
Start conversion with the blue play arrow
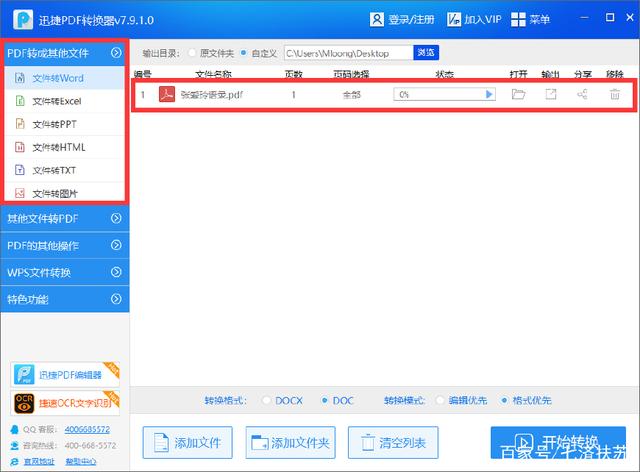(489, 94)
